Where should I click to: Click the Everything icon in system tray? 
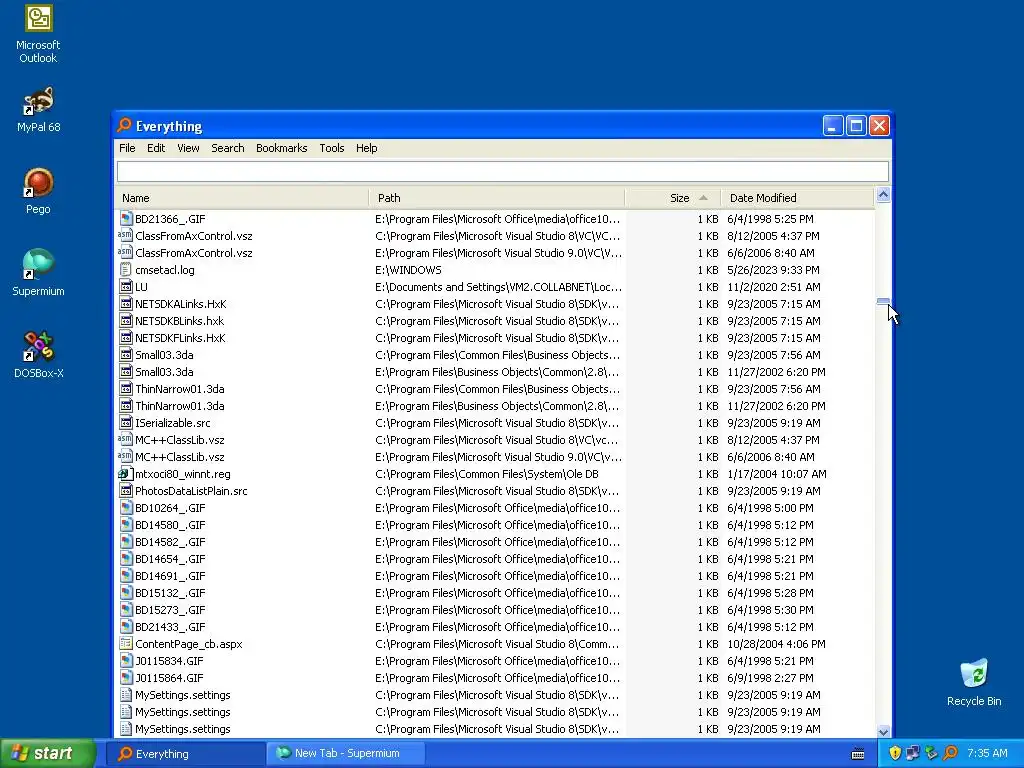(951, 753)
